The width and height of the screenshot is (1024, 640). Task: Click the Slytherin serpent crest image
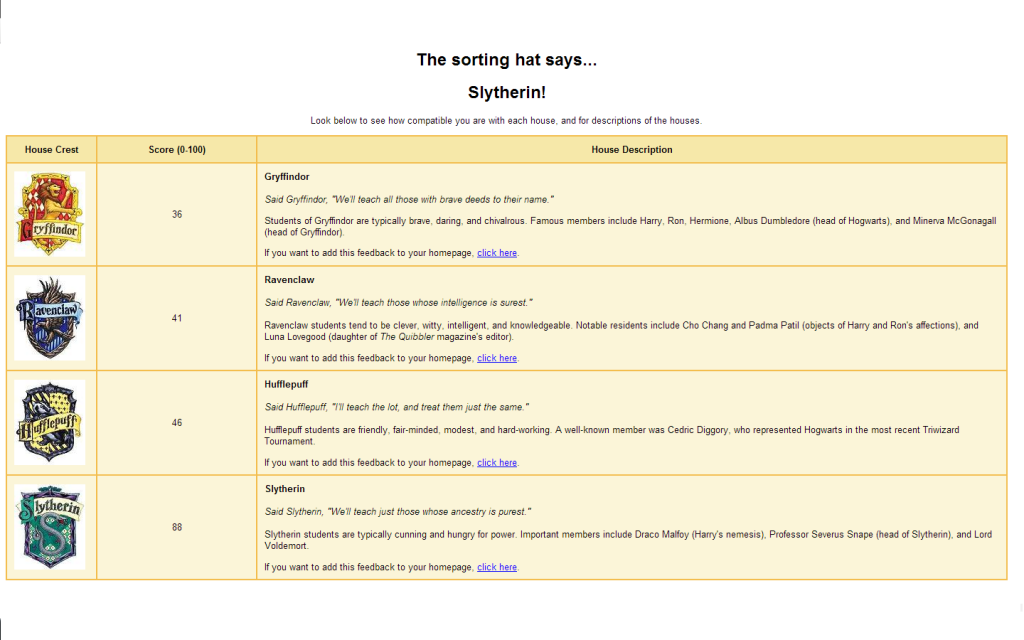[50, 527]
